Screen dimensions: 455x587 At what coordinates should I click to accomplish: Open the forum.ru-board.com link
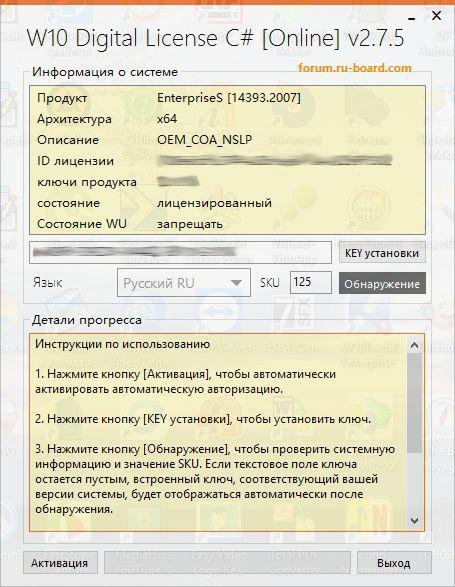coord(354,68)
